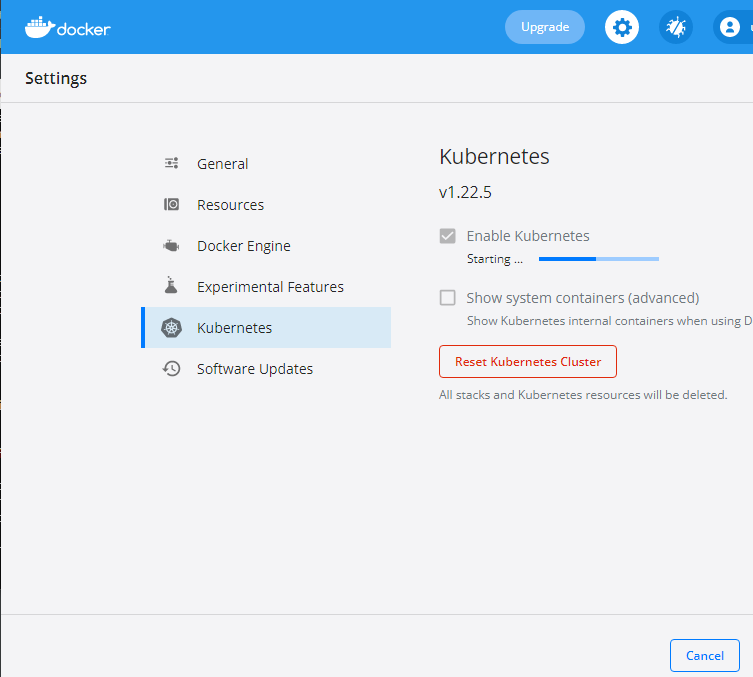Switch to Software Updates section

pos(266,369)
